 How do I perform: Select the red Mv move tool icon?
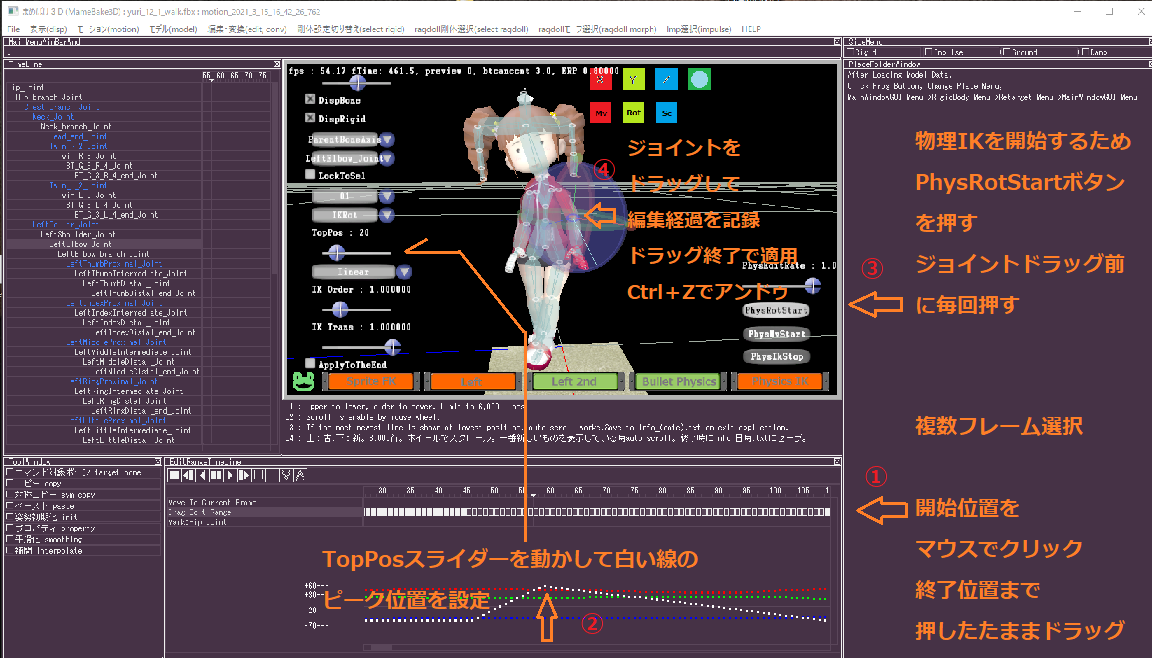point(600,113)
